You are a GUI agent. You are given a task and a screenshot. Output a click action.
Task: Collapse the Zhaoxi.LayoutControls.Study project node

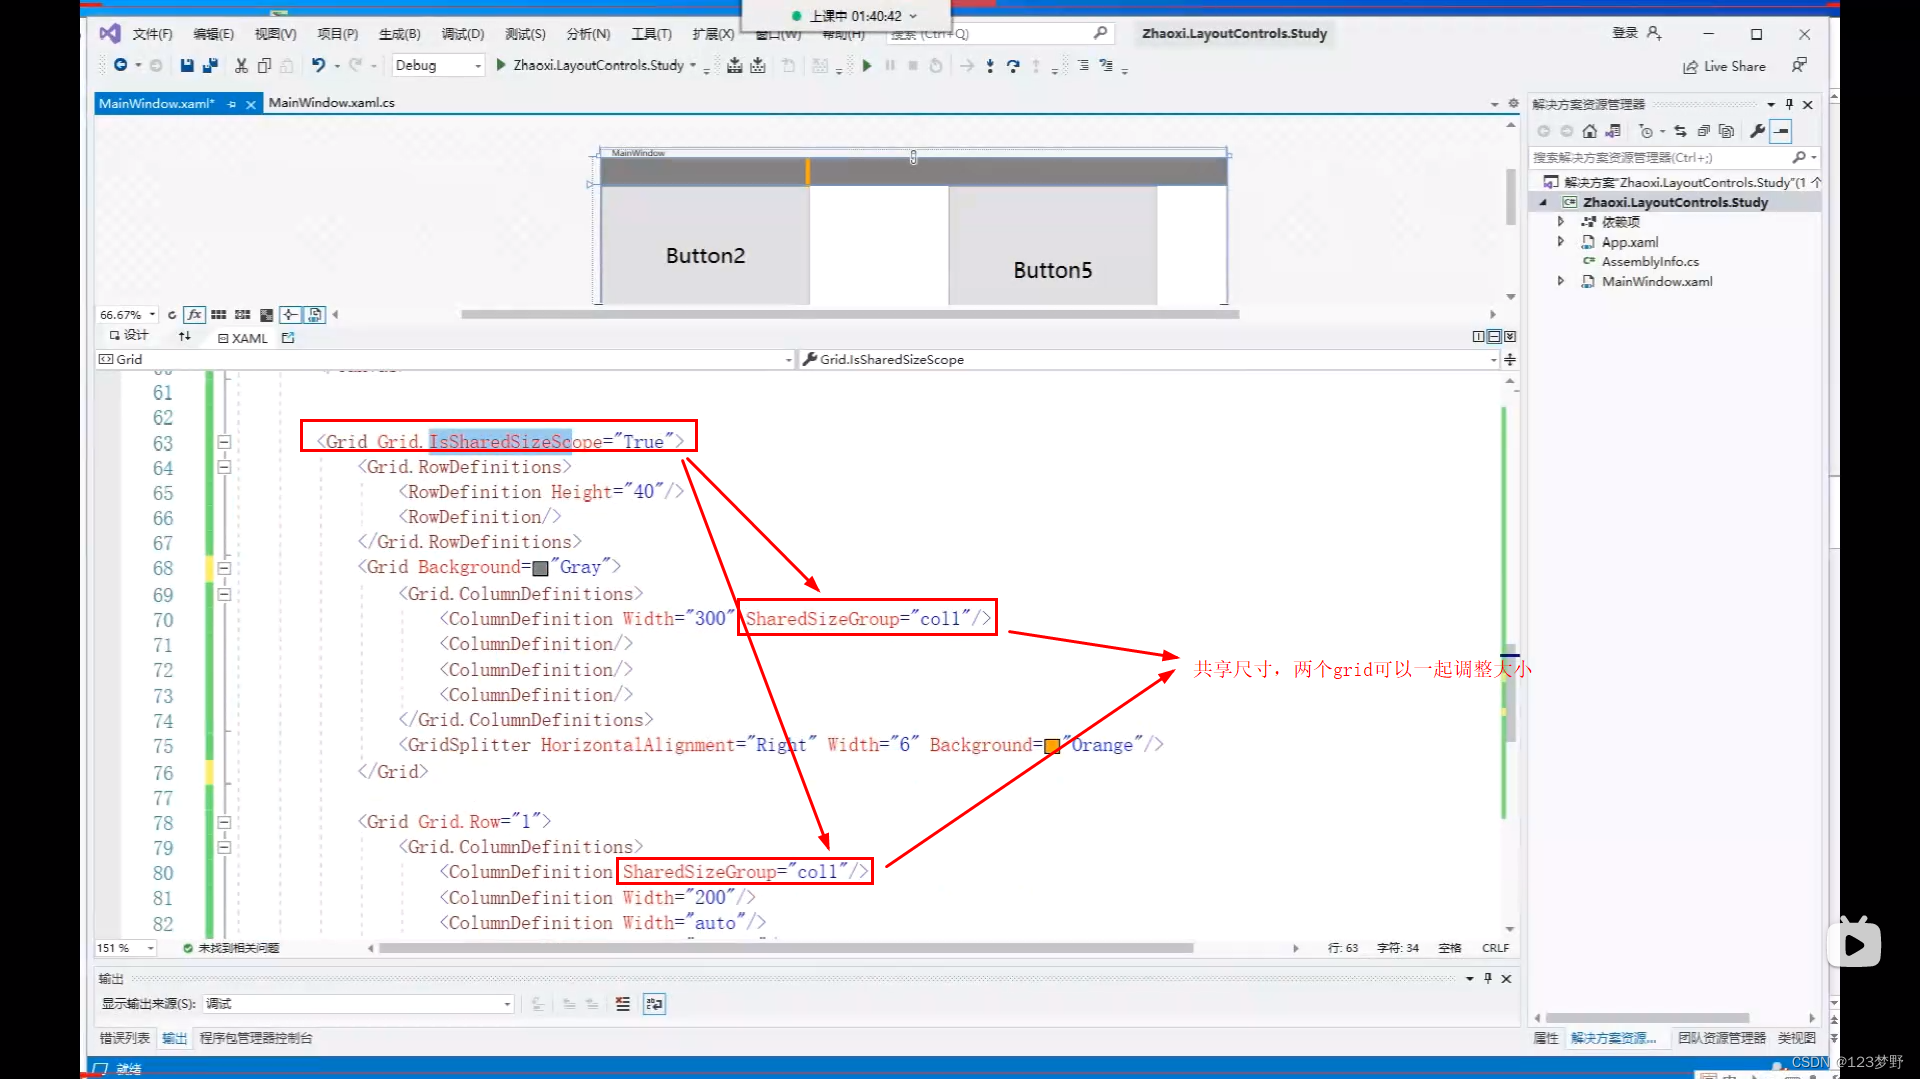(x=1544, y=202)
